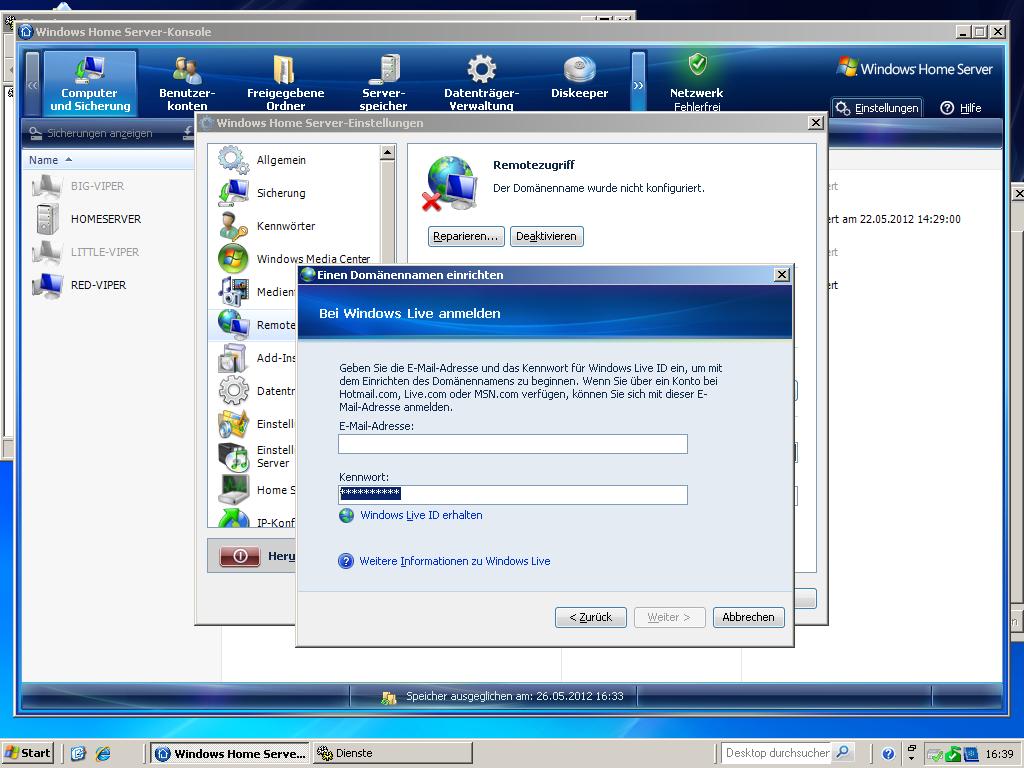Viewport: 1024px width, 768px height.
Task: Open Start menu
Action: pyautogui.click(x=28, y=753)
